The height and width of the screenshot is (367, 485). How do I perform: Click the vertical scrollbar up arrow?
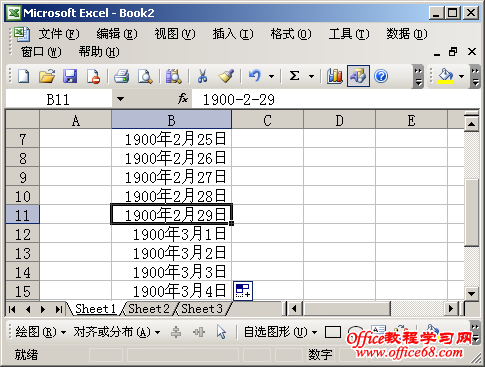[471, 124]
